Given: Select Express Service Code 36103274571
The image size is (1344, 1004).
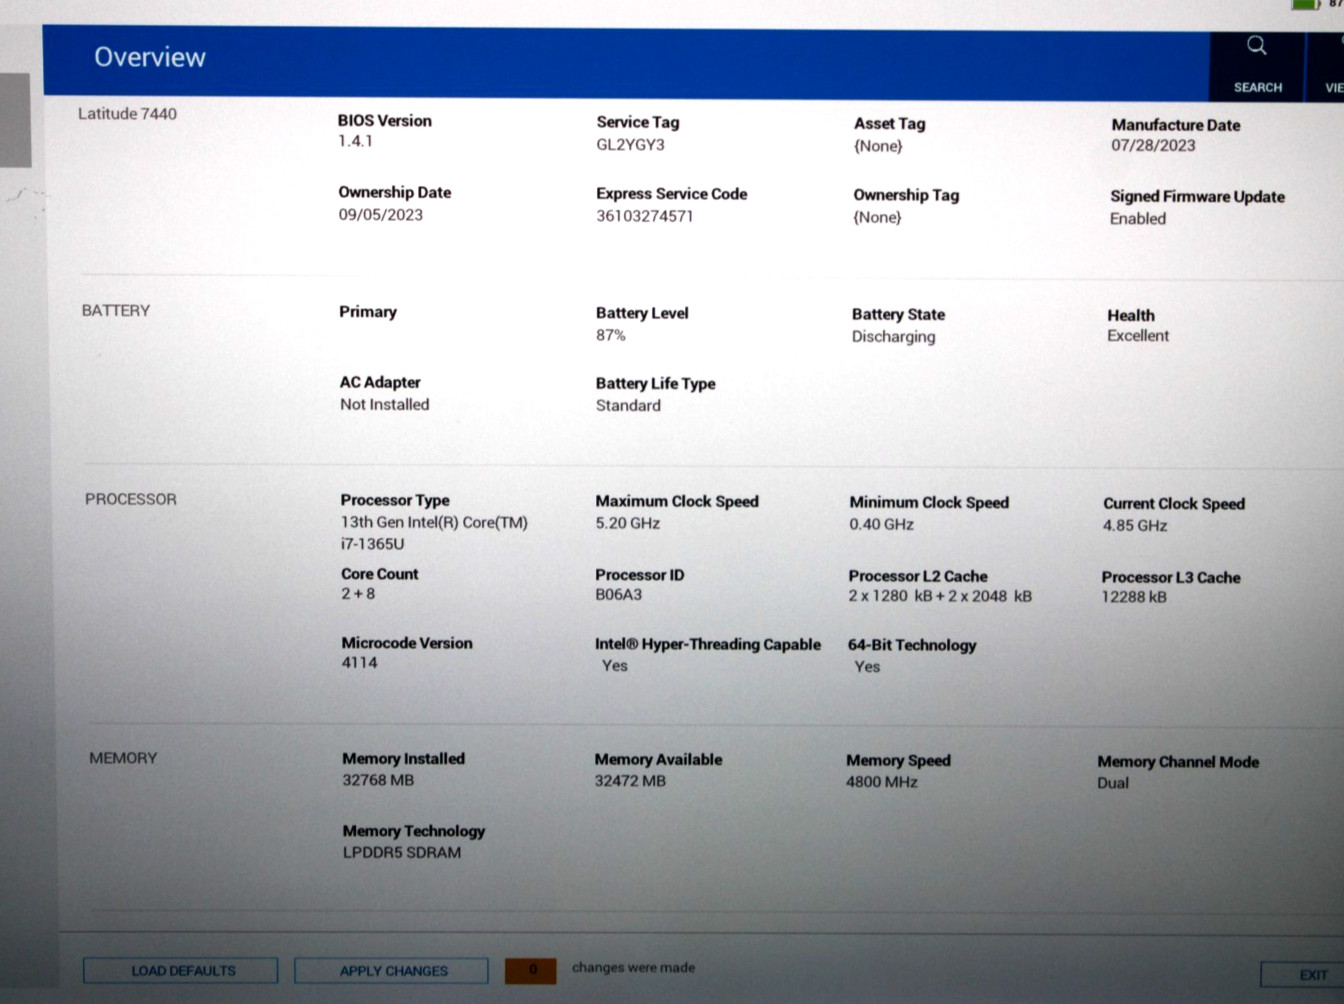Looking at the screenshot, I should [x=644, y=216].
